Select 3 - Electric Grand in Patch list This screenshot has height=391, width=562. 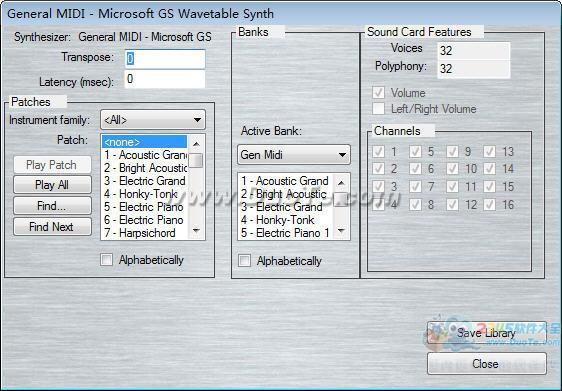144,181
